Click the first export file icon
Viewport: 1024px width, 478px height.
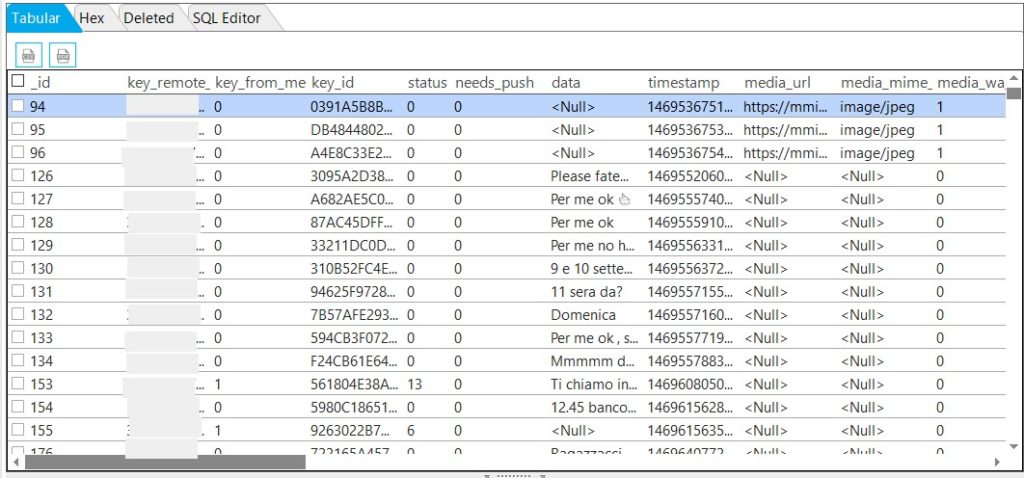[30, 55]
